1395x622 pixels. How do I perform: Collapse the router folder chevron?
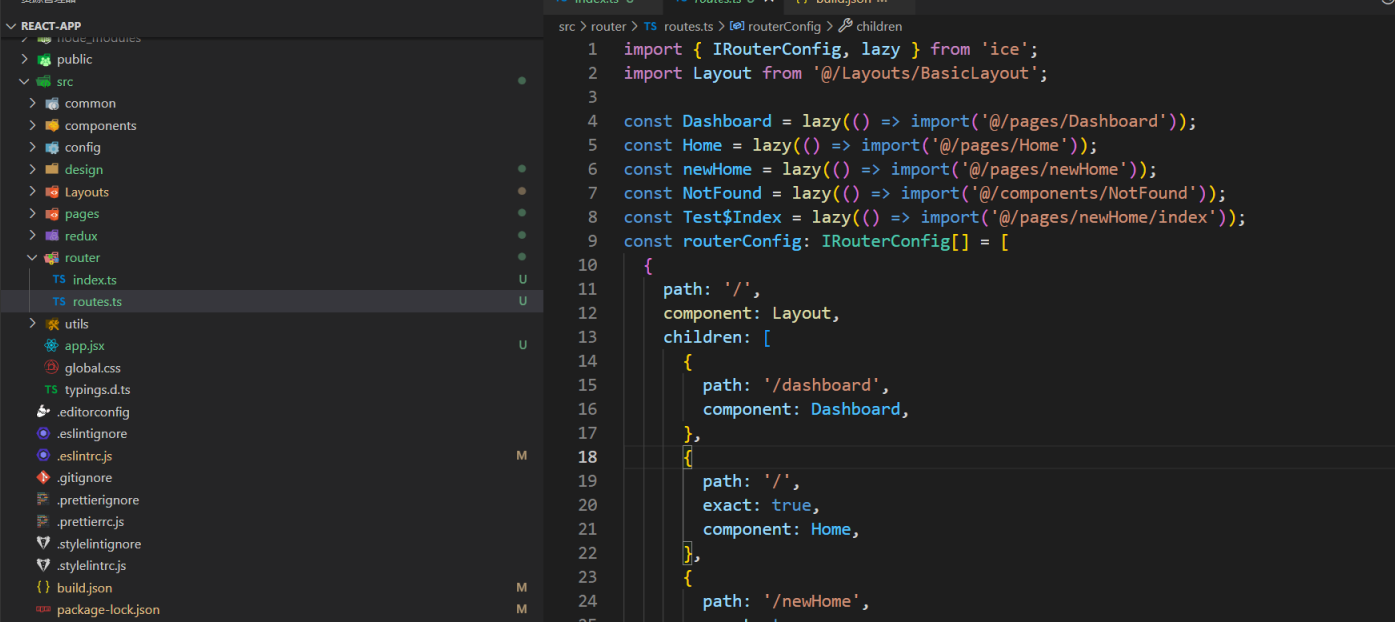click(33, 258)
